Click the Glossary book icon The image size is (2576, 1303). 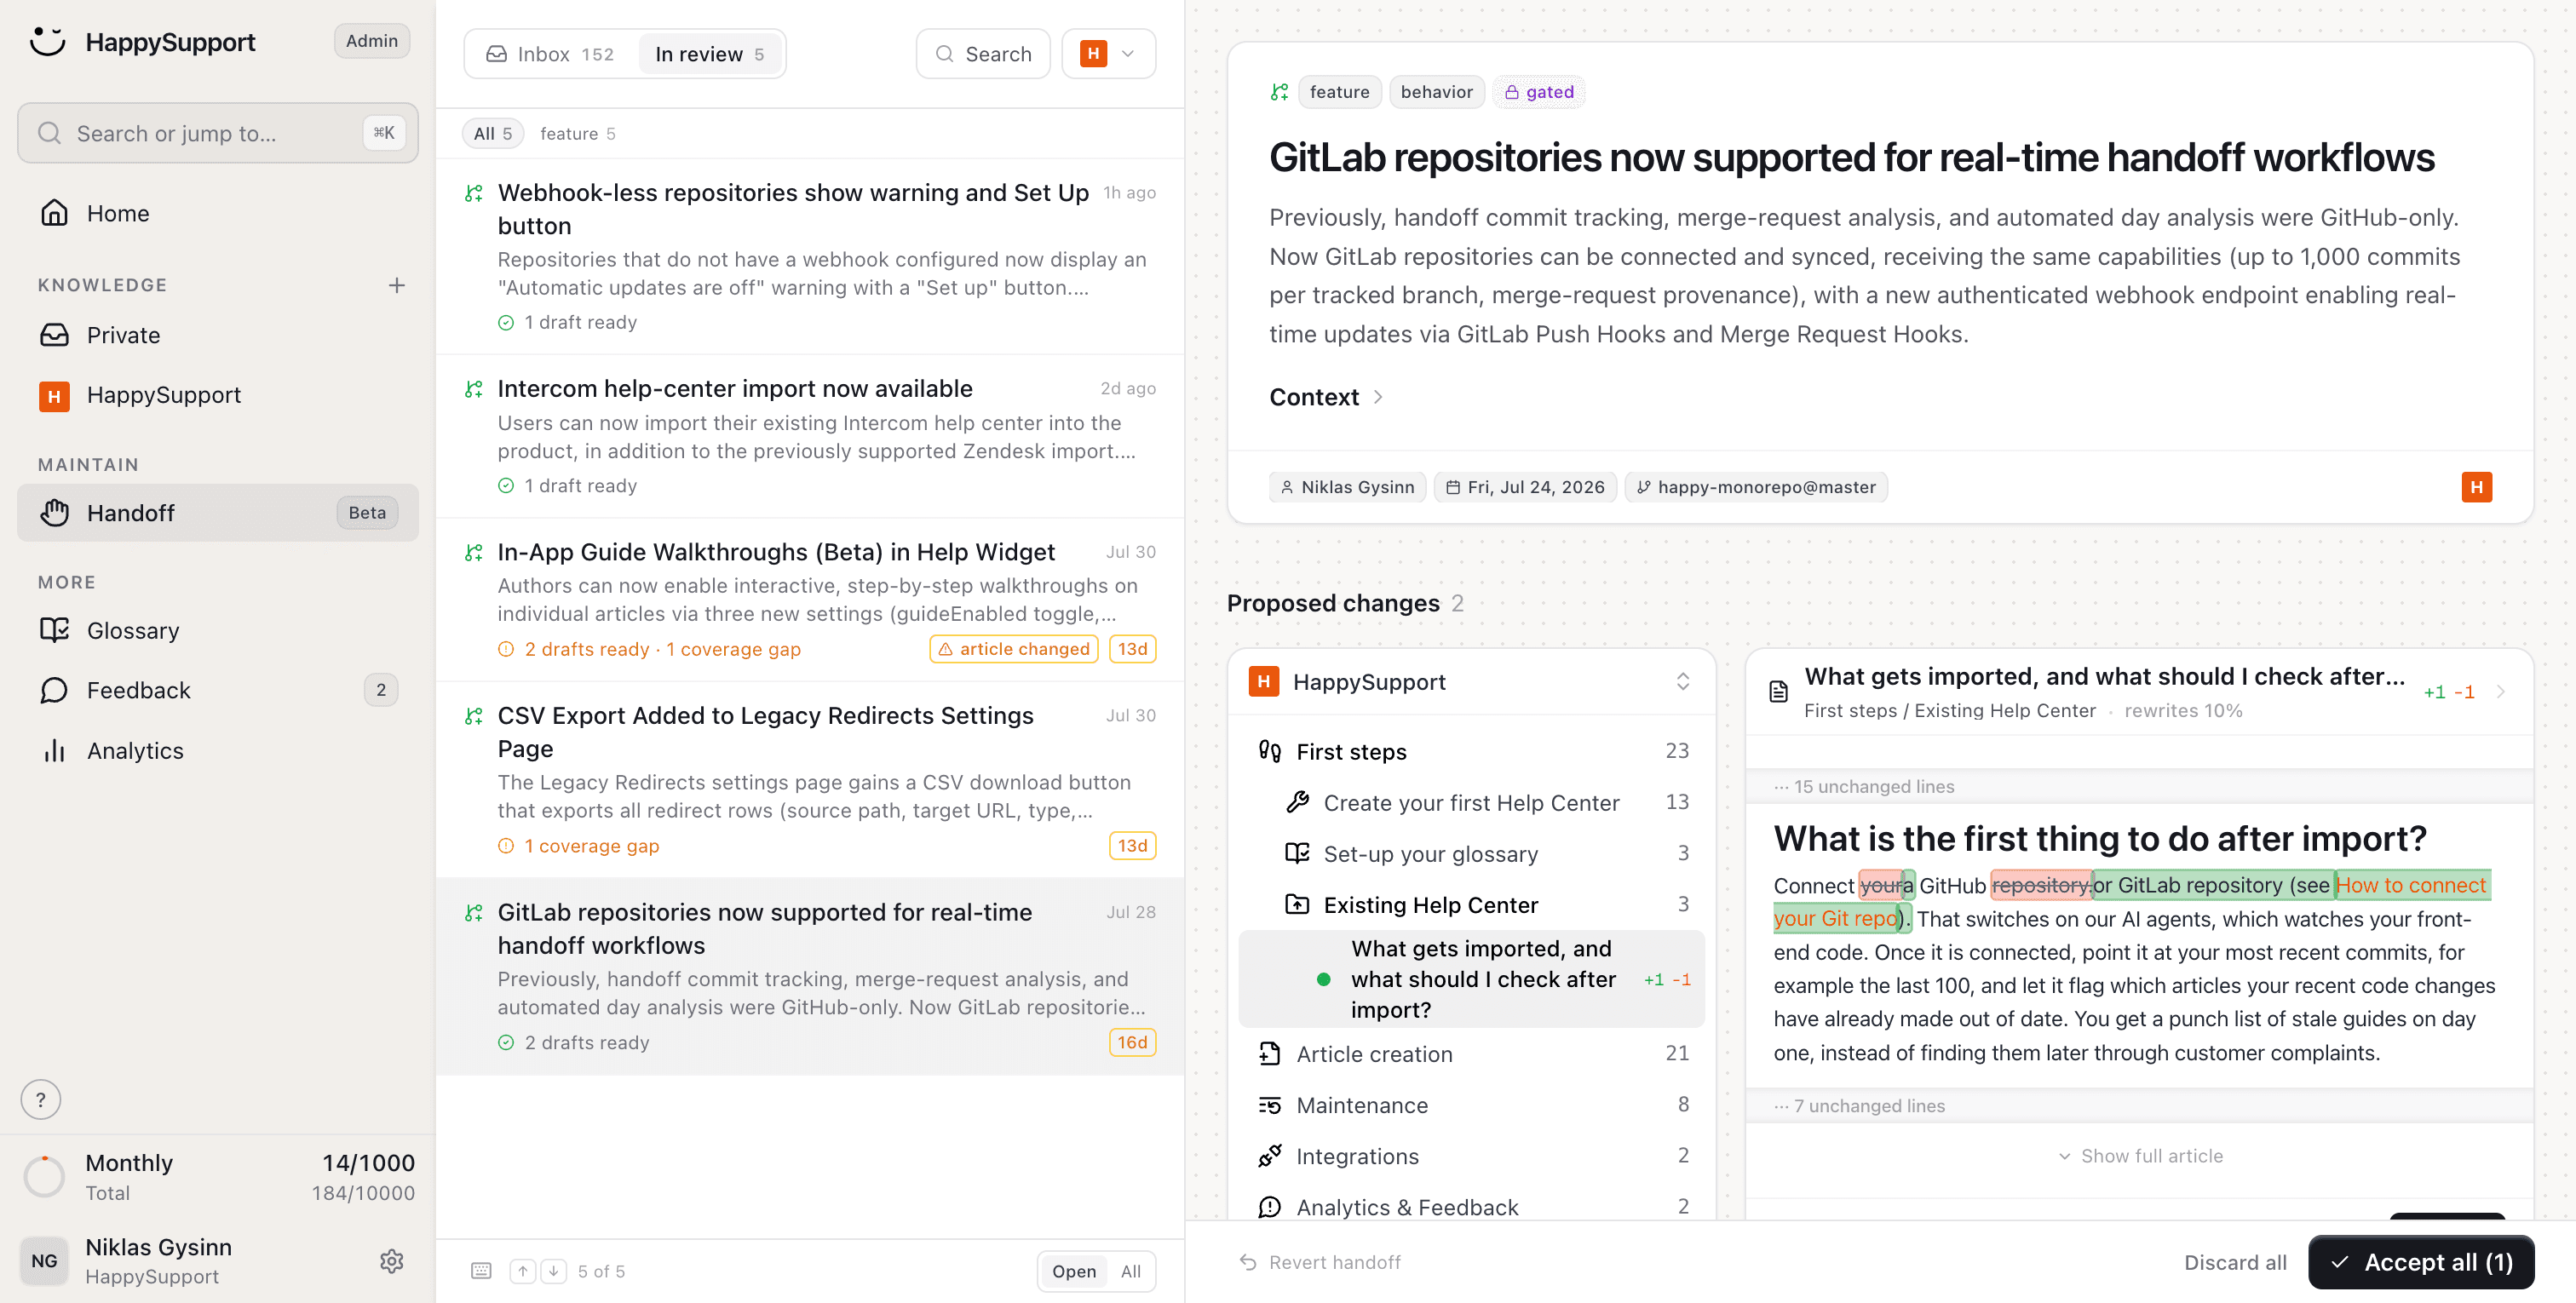pos(54,630)
